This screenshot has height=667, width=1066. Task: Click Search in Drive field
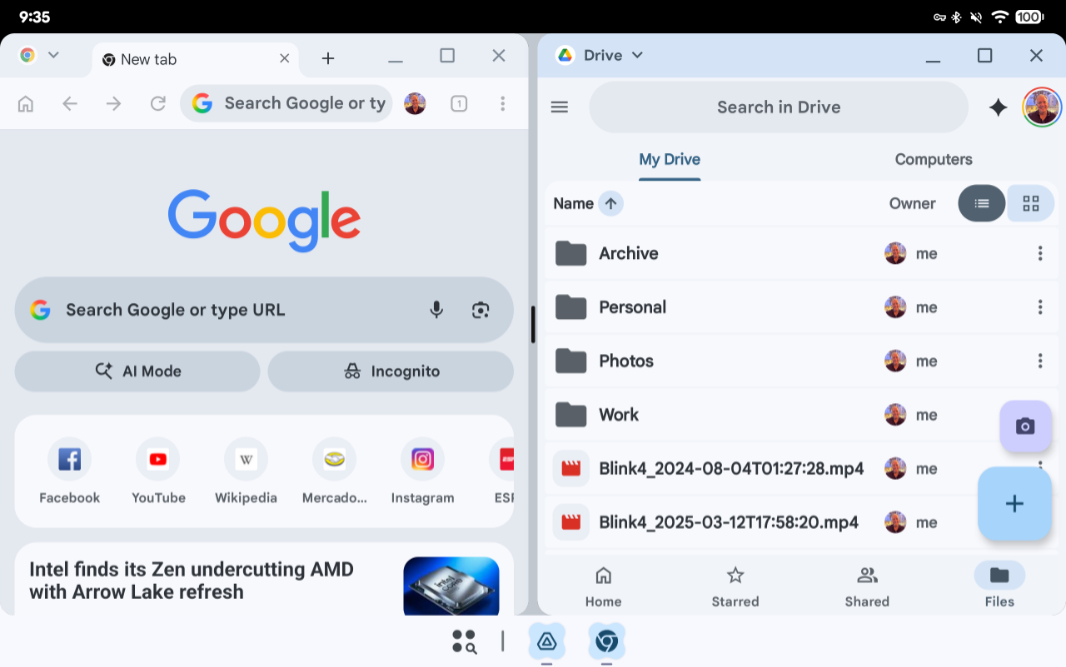click(x=778, y=107)
